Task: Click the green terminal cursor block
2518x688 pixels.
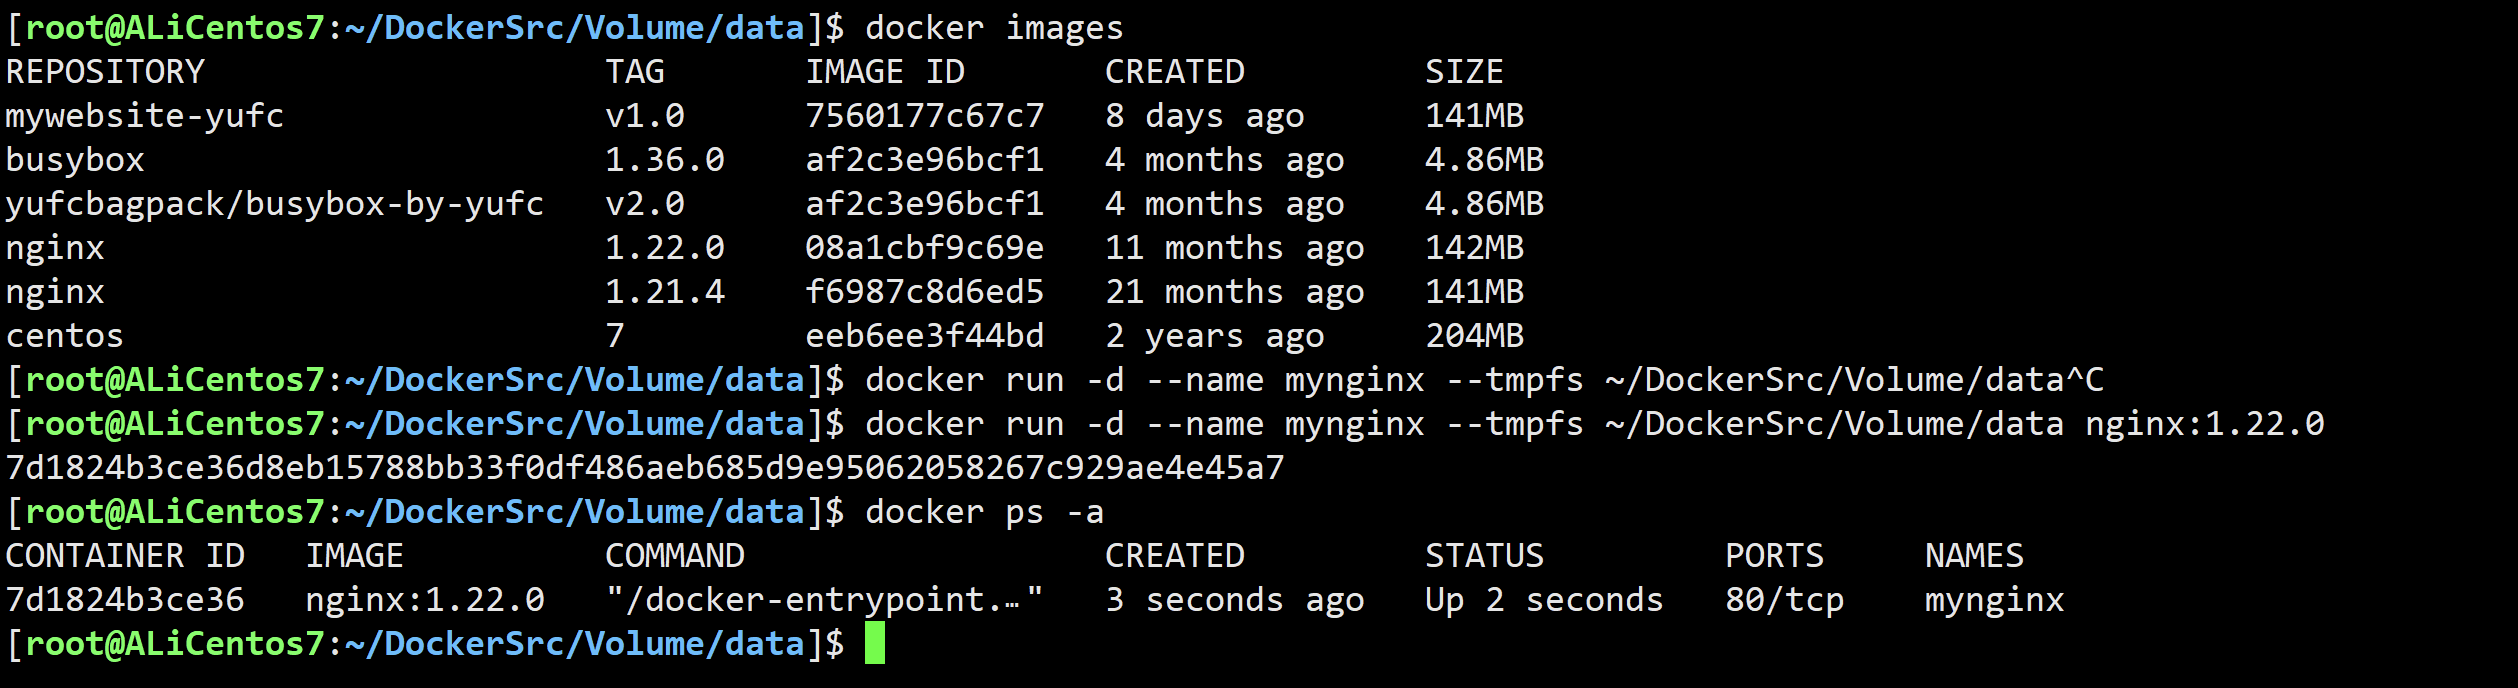Action: click(x=874, y=643)
